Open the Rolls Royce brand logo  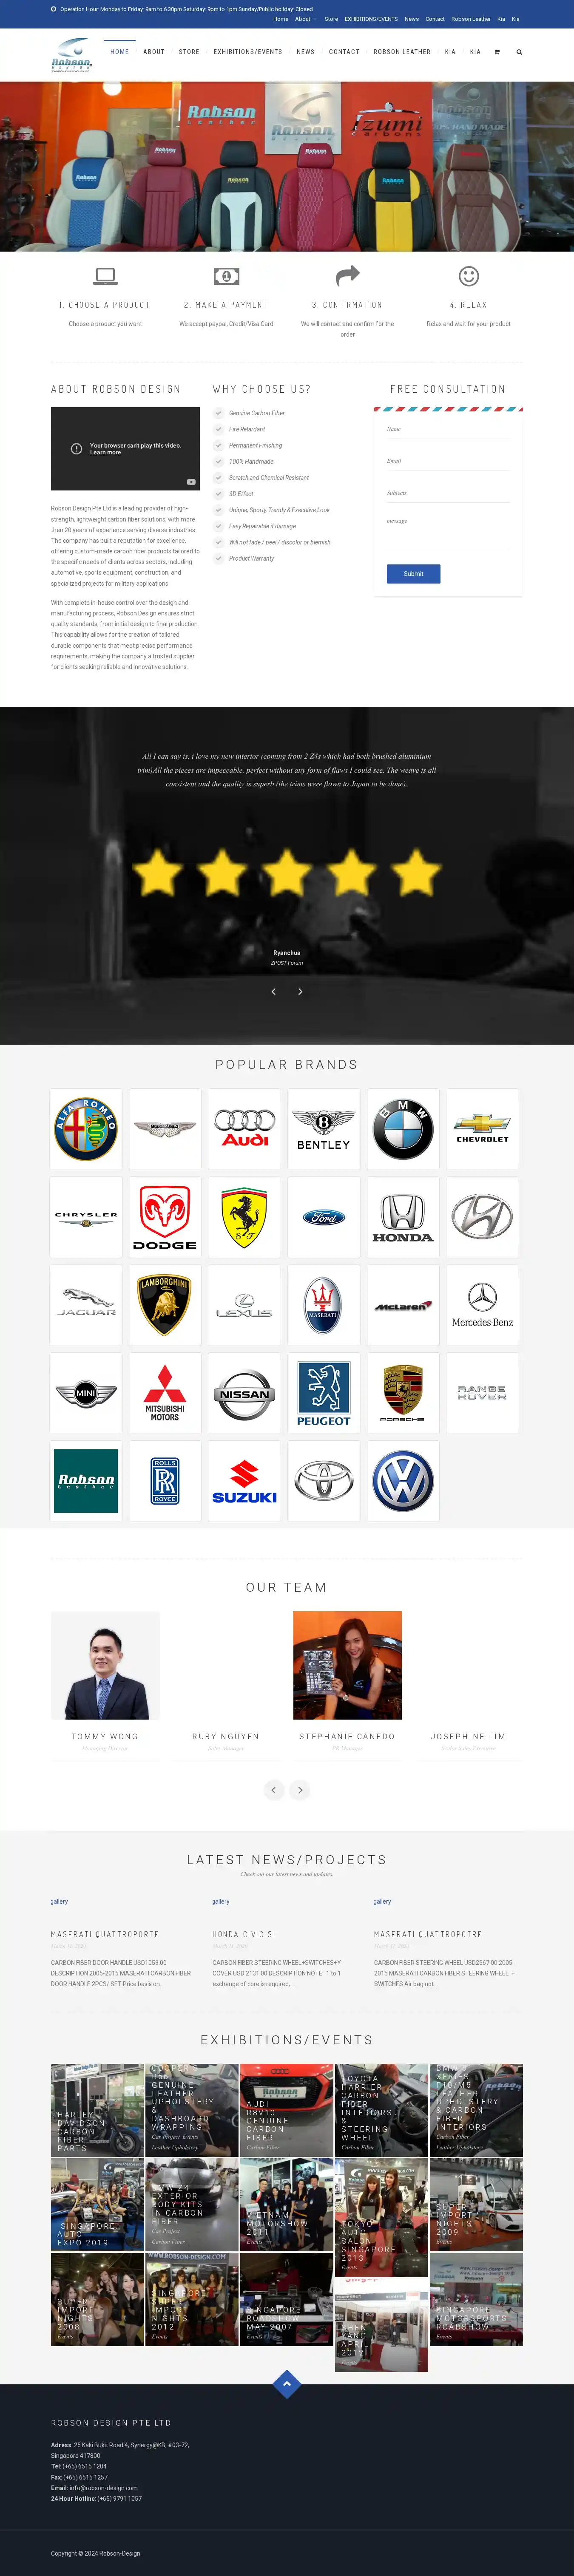pos(165,1481)
